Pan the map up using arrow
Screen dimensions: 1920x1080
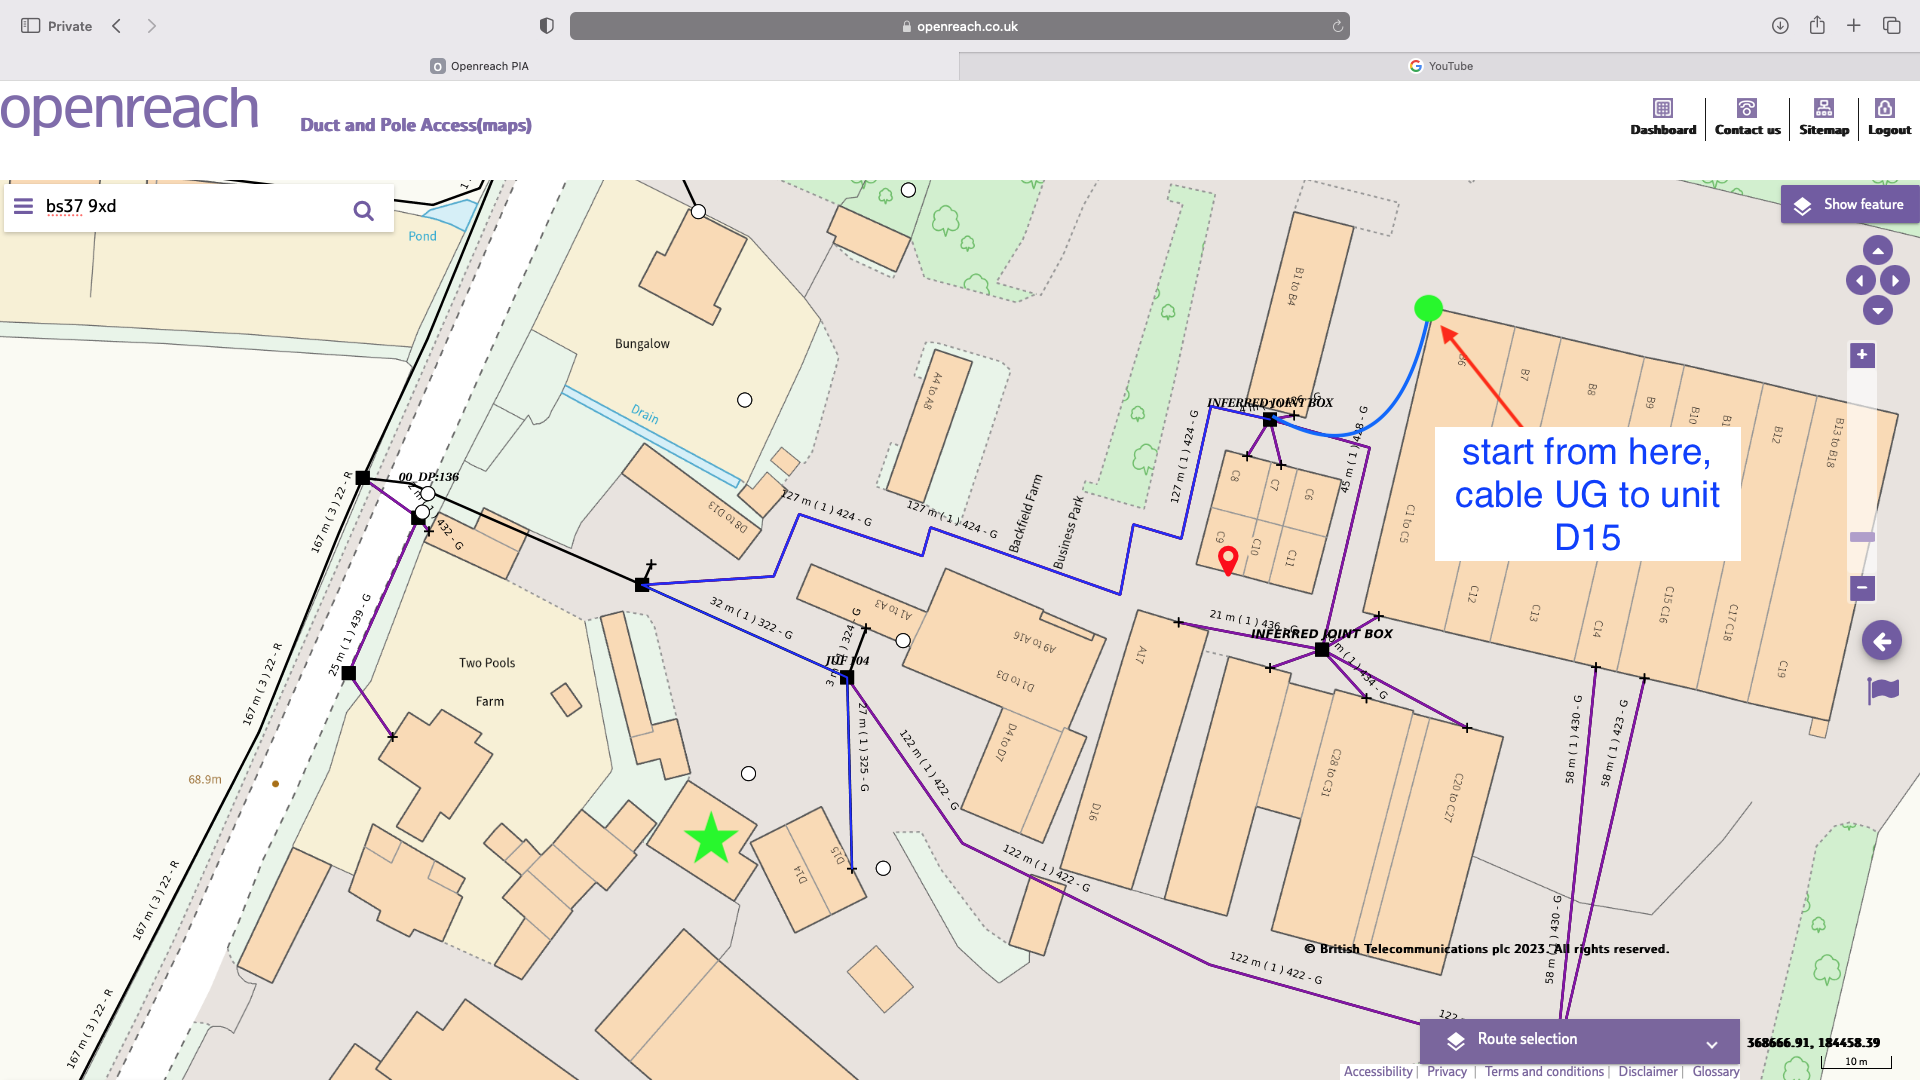click(1878, 250)
